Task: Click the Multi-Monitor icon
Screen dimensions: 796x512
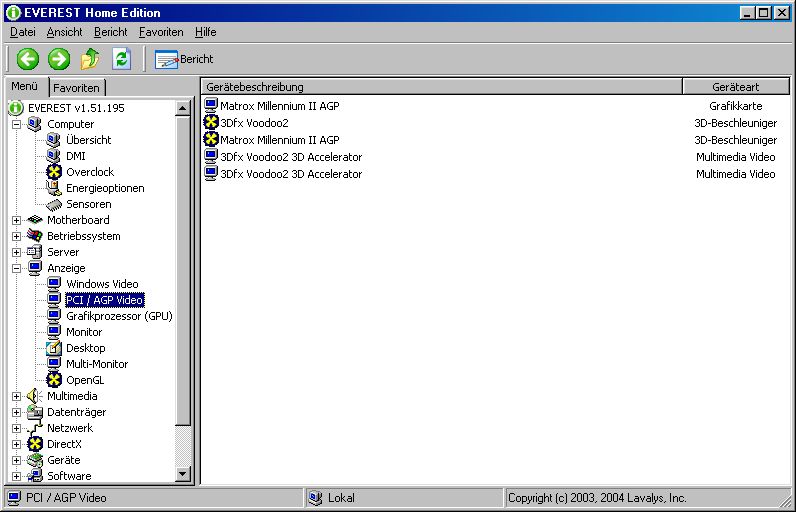Action: [x=54, y=363]
